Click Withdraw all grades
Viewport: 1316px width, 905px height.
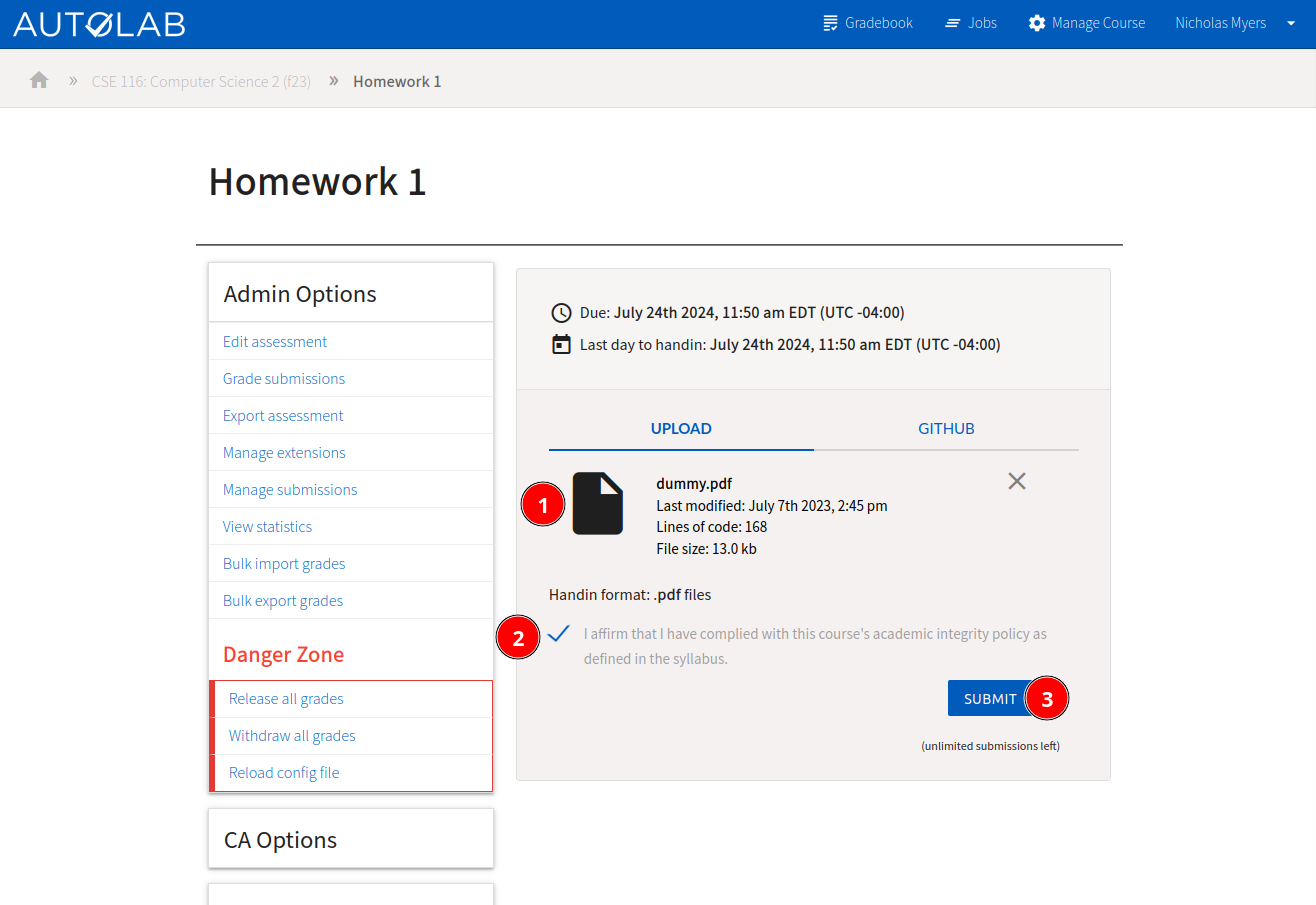click(x=292, y=735)
